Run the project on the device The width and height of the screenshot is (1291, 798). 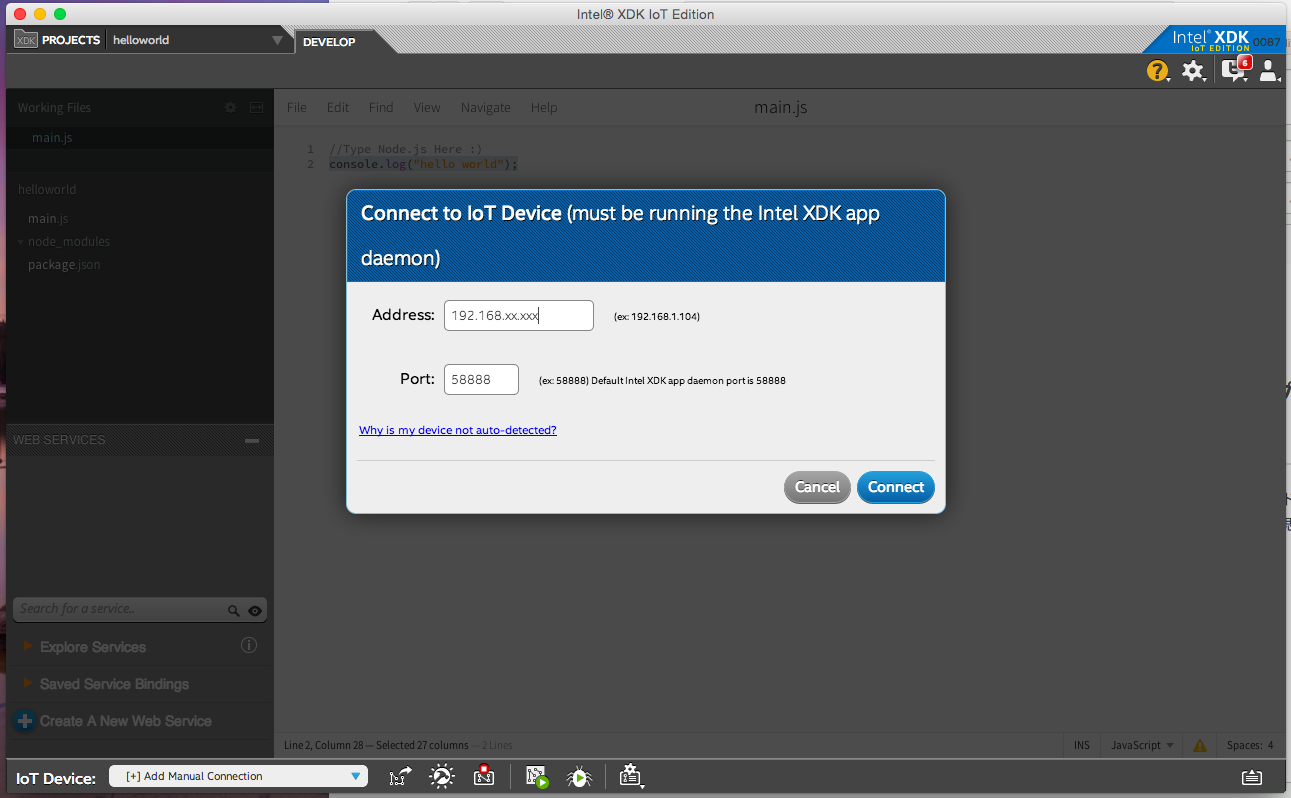[x=537, y=775]
